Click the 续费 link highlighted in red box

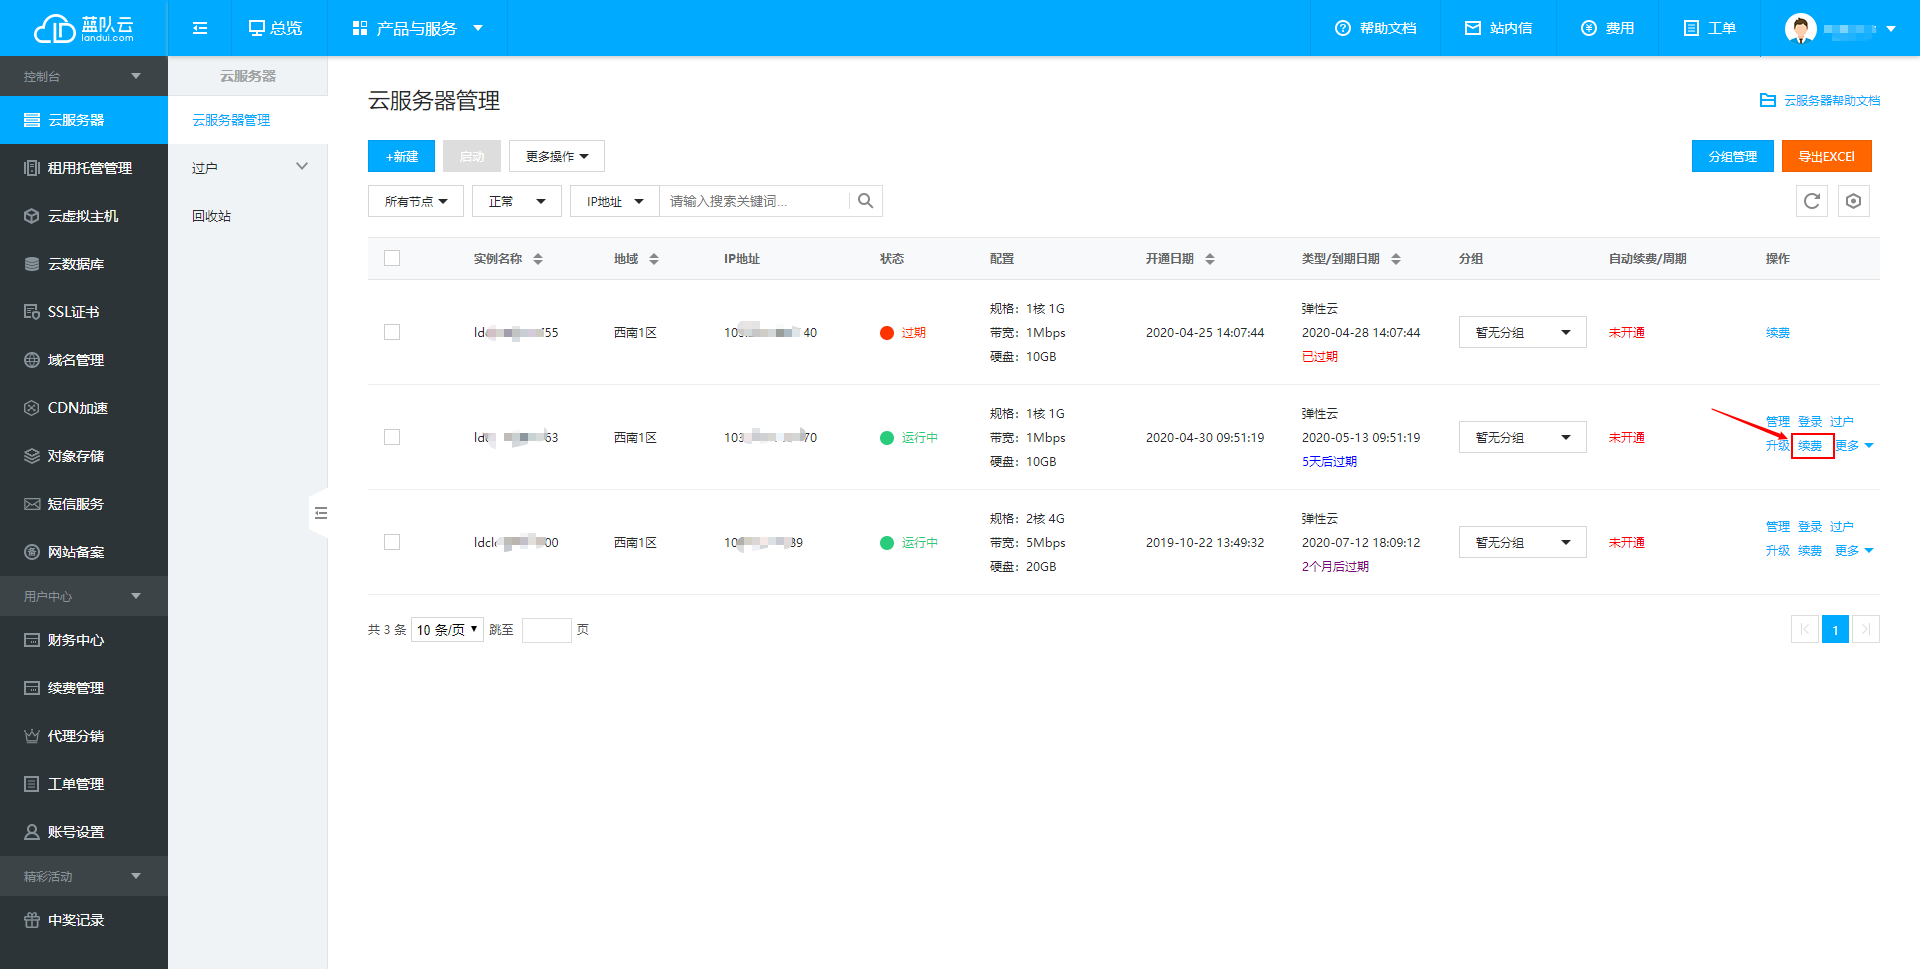(1810, 446)
